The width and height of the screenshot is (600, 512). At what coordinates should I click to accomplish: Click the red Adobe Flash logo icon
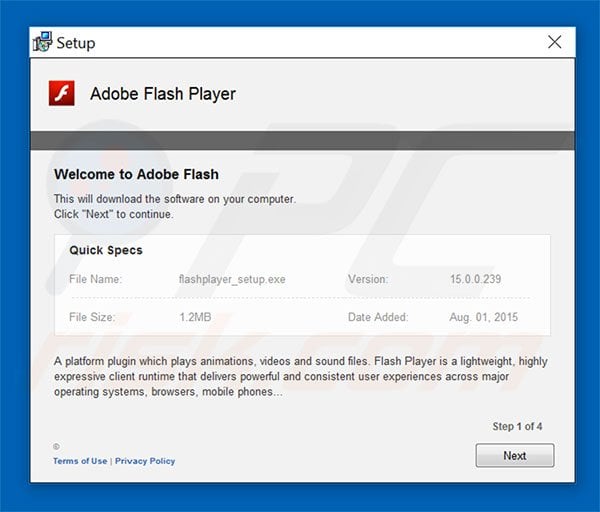(62, 93)
